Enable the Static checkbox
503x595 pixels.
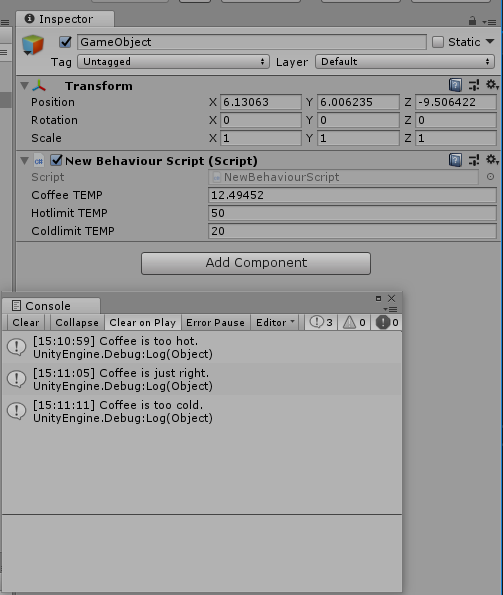coord(438,42)
